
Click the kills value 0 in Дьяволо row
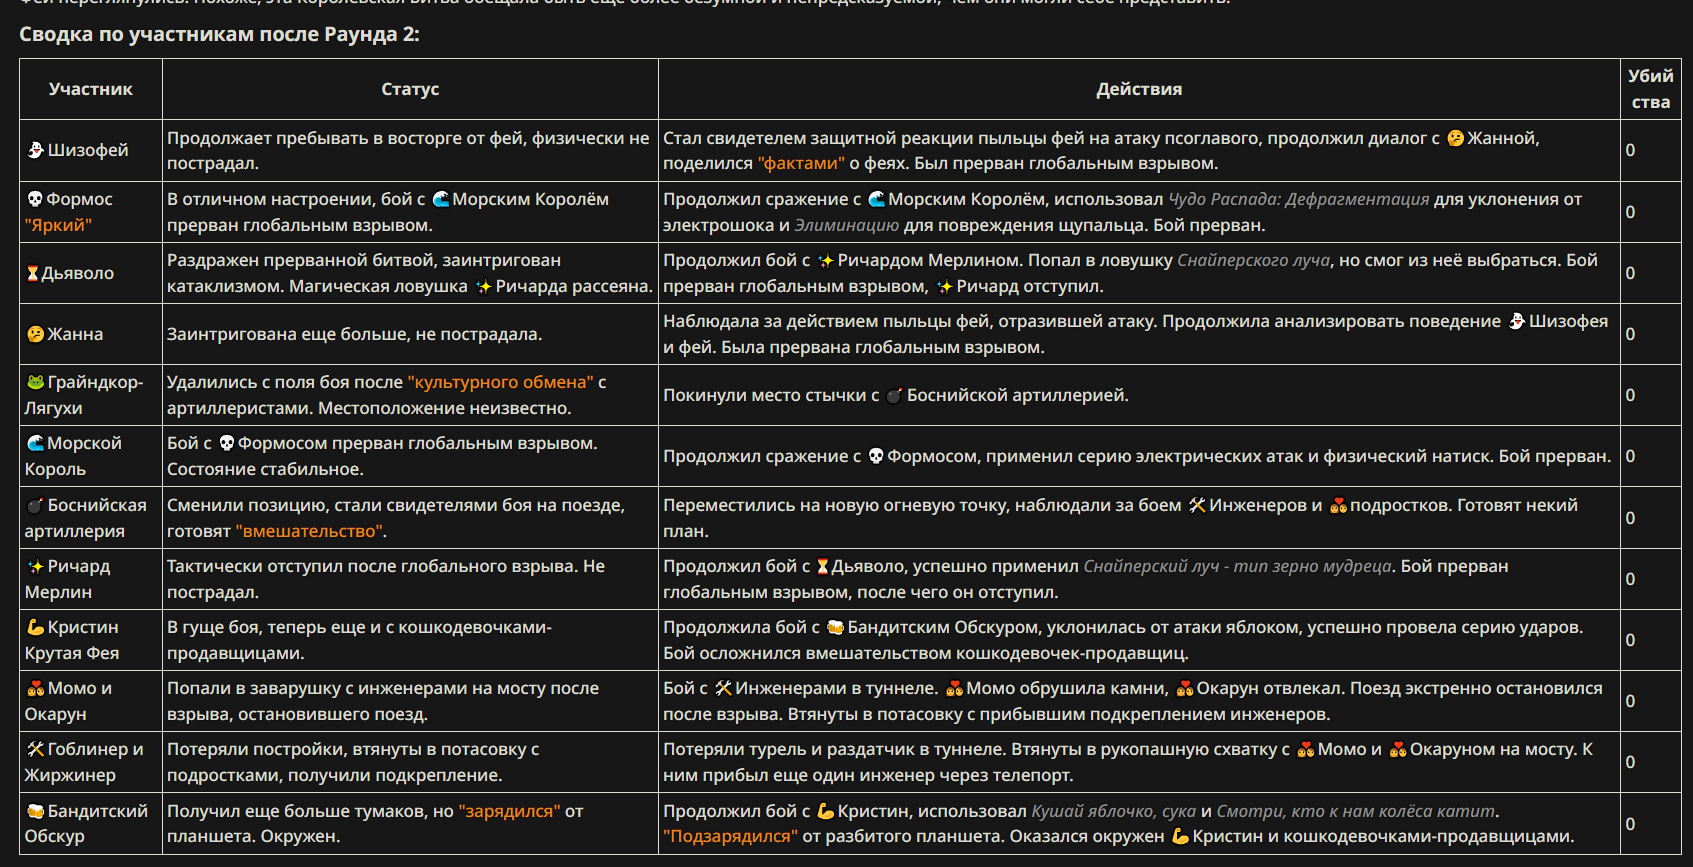click(x=1630, y=273)
